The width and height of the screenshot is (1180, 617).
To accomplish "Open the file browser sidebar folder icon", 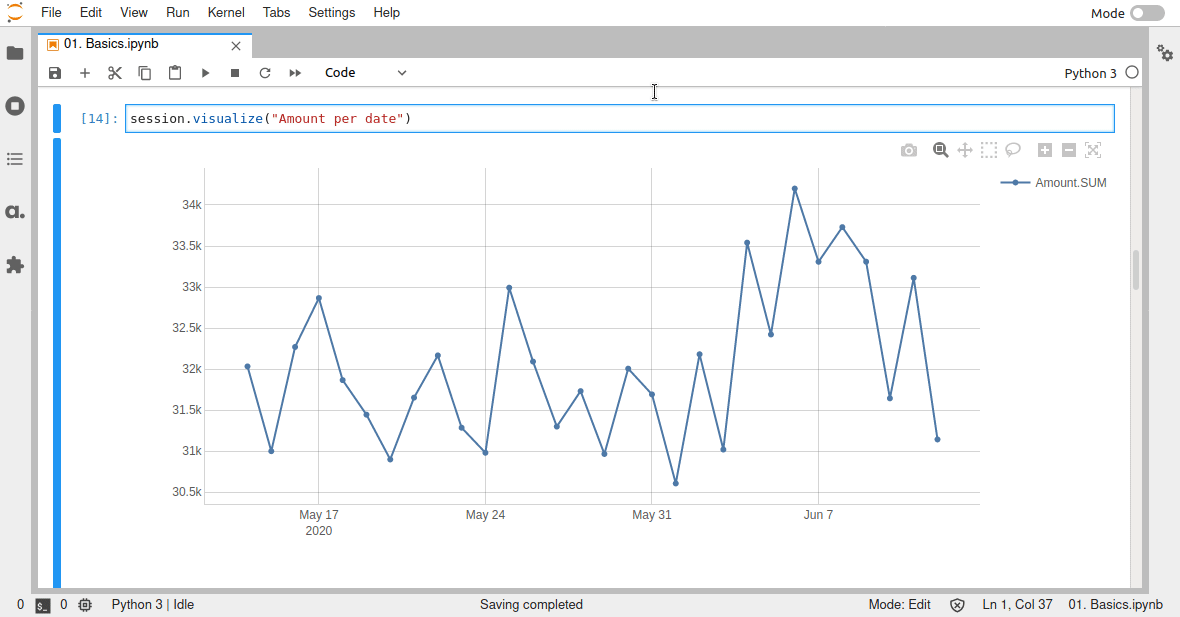I will click(x=15, y=53).
